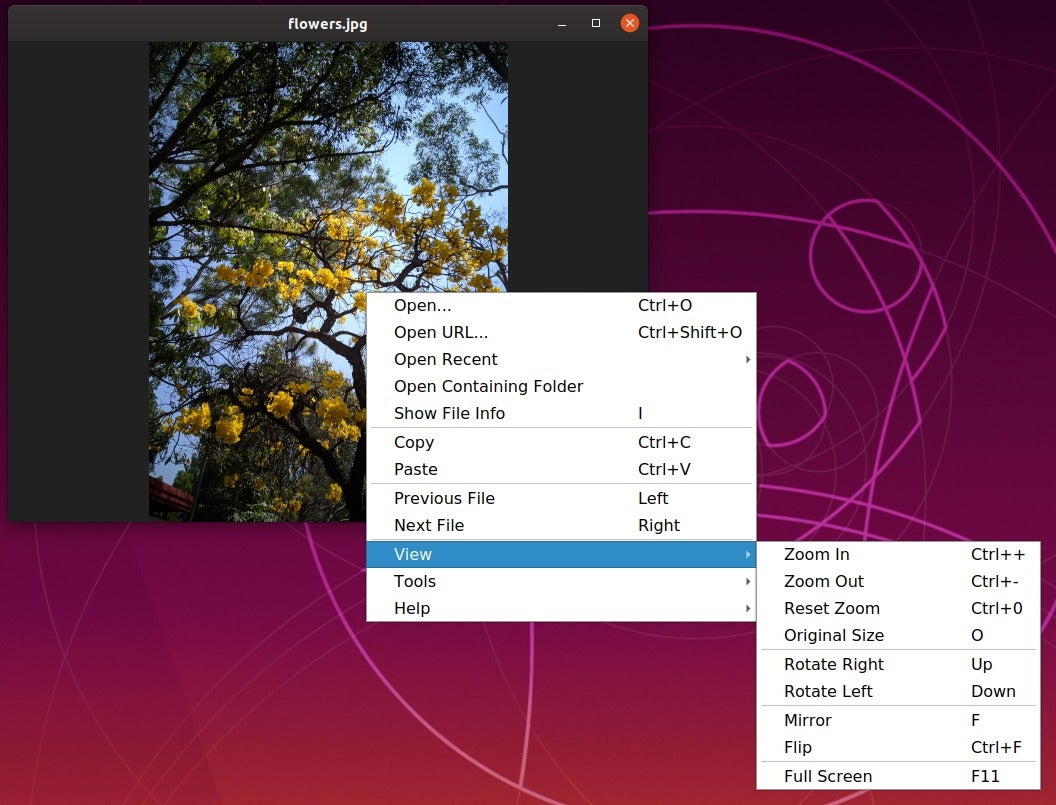Maximize the flowers.jpg window
This screenshot has height=805, width=1056.
click(596, 23)
